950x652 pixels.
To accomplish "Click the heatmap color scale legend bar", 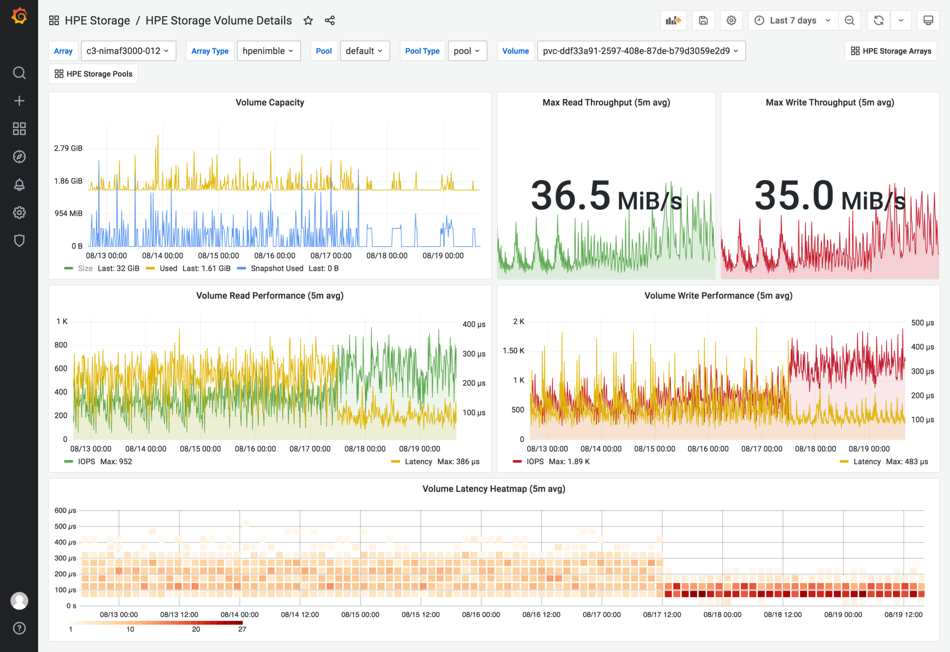I will (156, 622).
